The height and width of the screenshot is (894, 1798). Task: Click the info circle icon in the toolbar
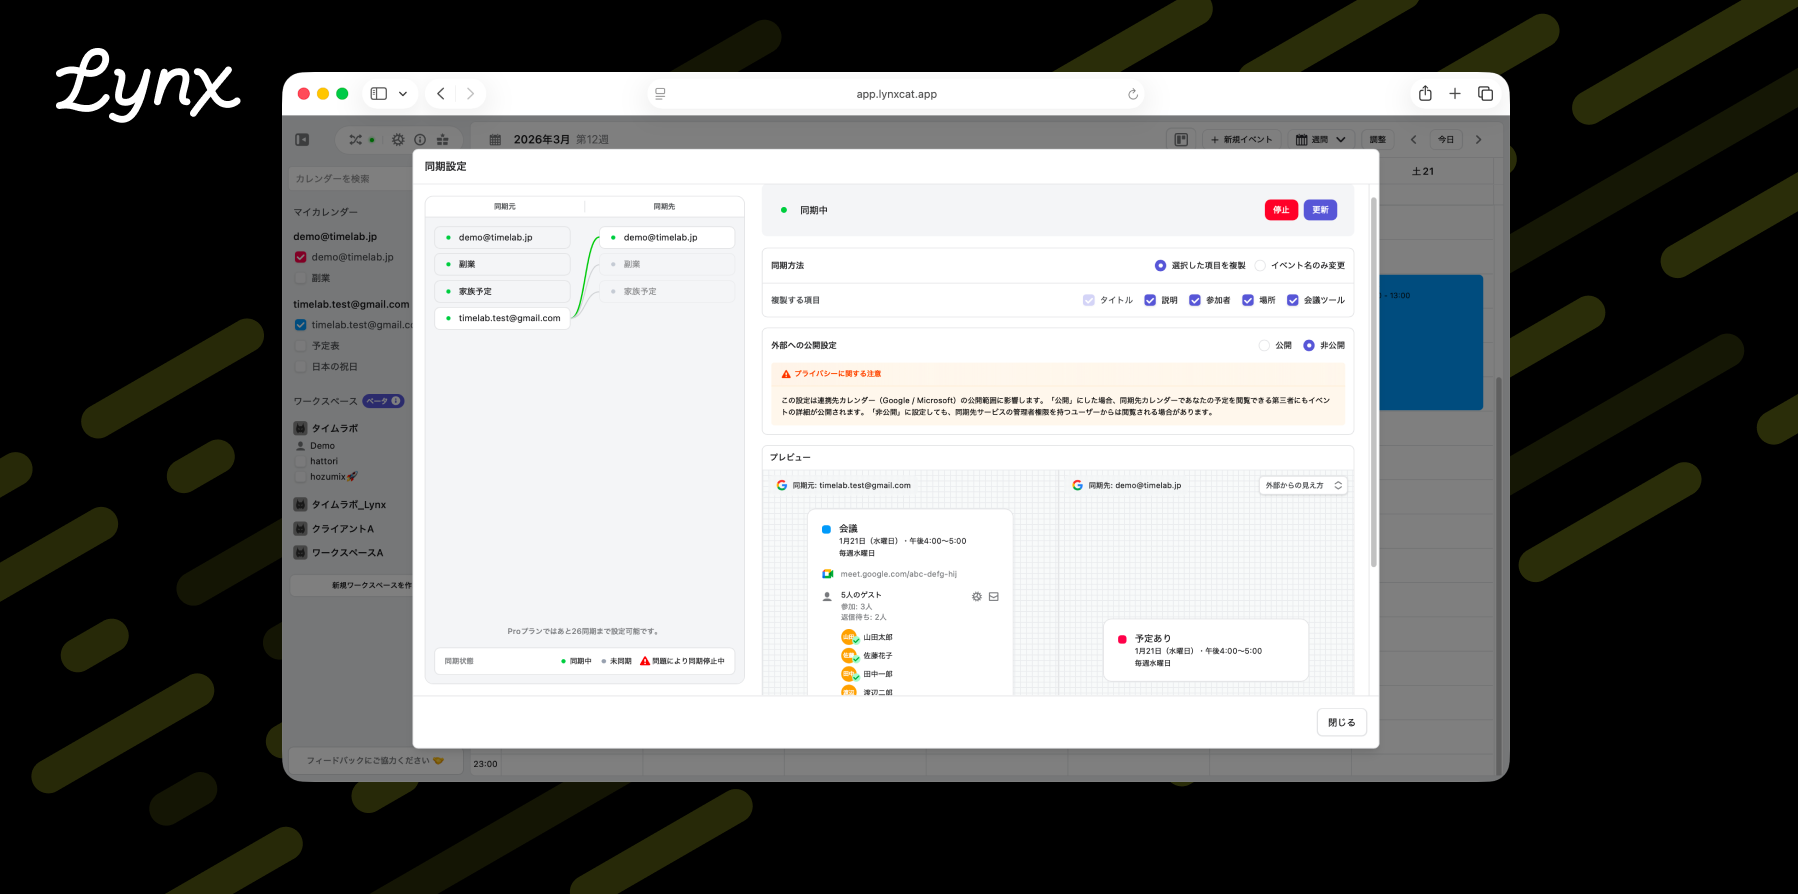click(420, 140)
